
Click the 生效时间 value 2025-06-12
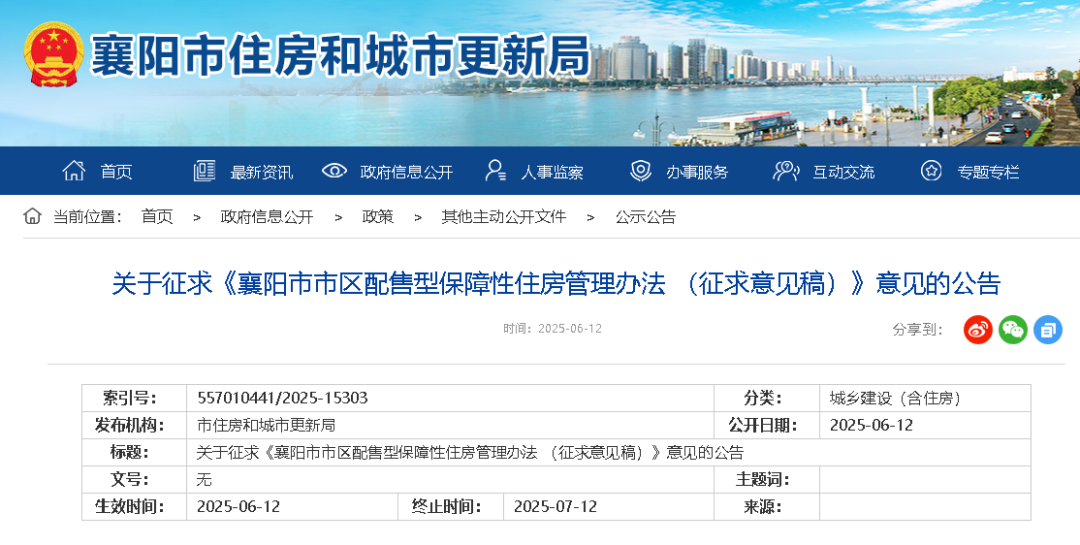[x=238, y=506]
